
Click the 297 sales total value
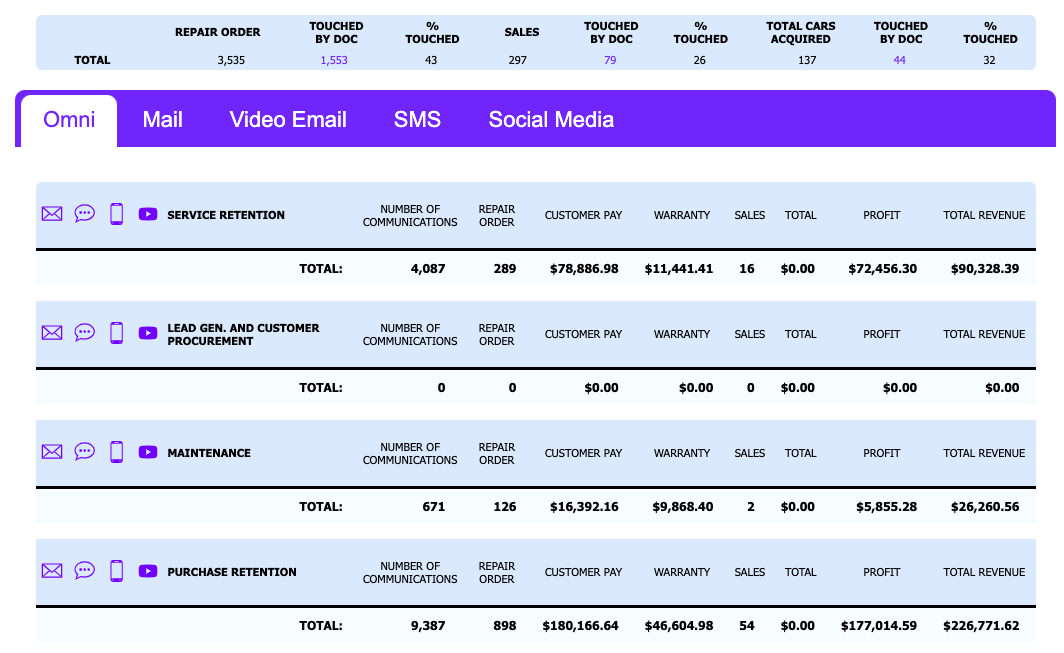click(x=518, y=60)
